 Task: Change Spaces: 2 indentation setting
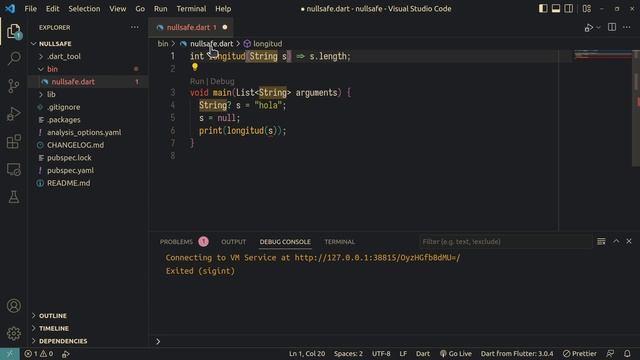tap(348, 354)
